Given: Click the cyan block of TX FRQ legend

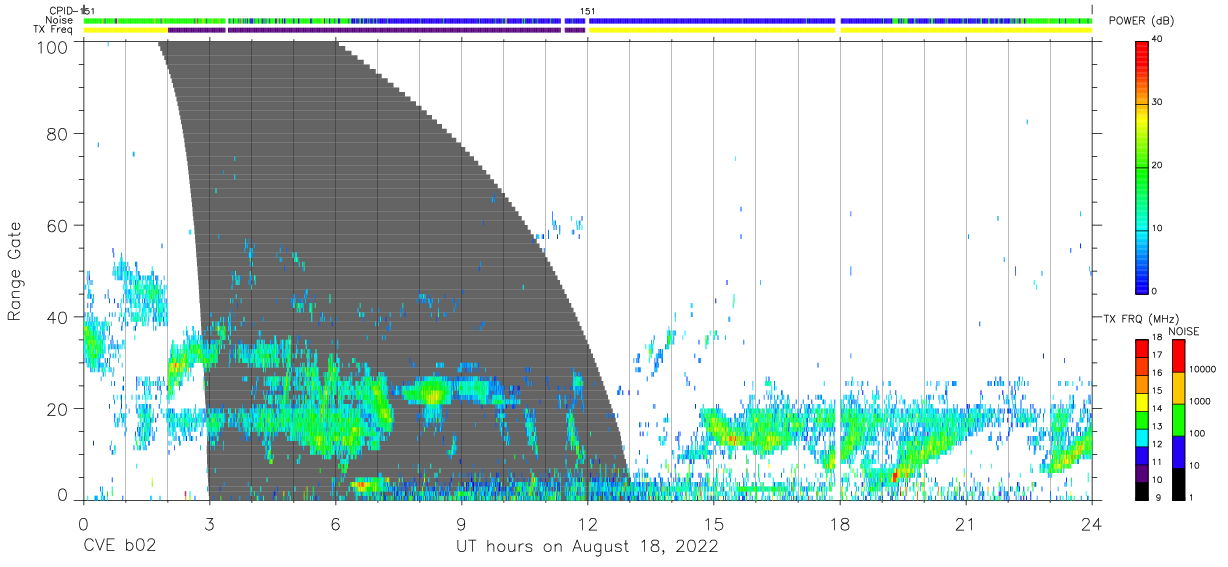Looking at the screenshot, I should pyautogui.click(x=1142, y=437).
